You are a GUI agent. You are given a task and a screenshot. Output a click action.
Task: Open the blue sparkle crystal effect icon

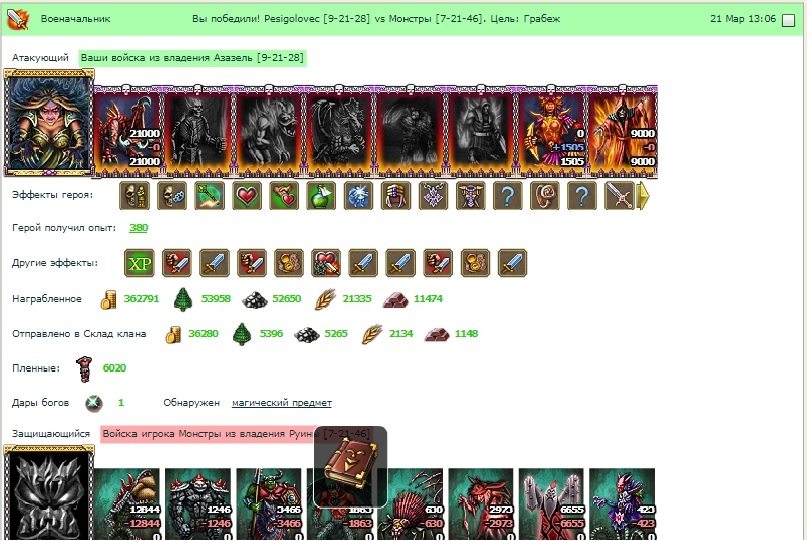click(x=358, y=196)
